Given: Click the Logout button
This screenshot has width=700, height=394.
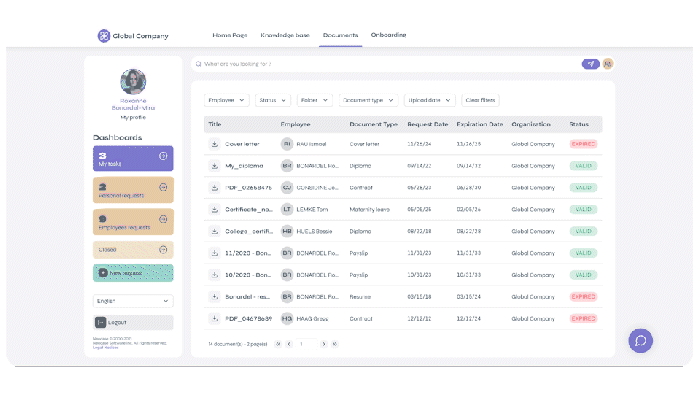Looking at the screenshot, I should 133,322.
